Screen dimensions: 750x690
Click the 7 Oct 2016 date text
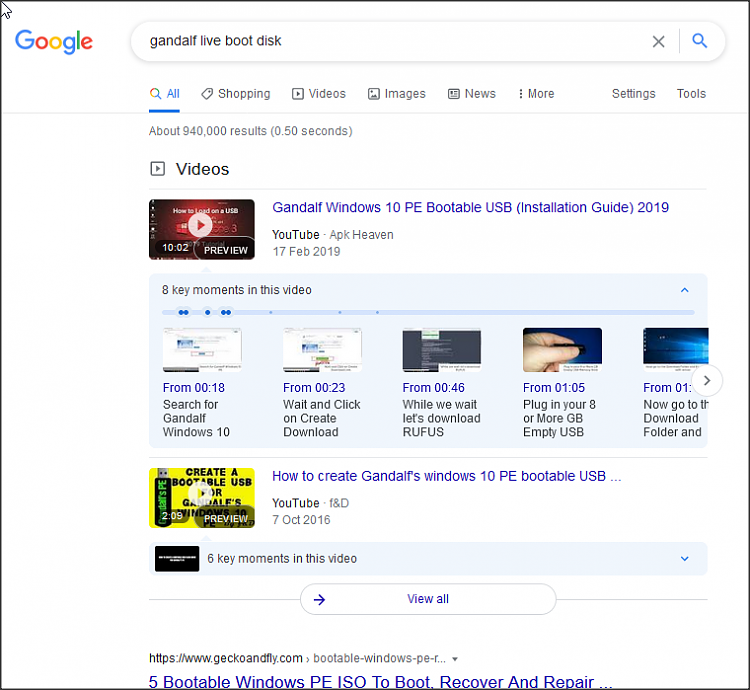[x=301, y=520]
